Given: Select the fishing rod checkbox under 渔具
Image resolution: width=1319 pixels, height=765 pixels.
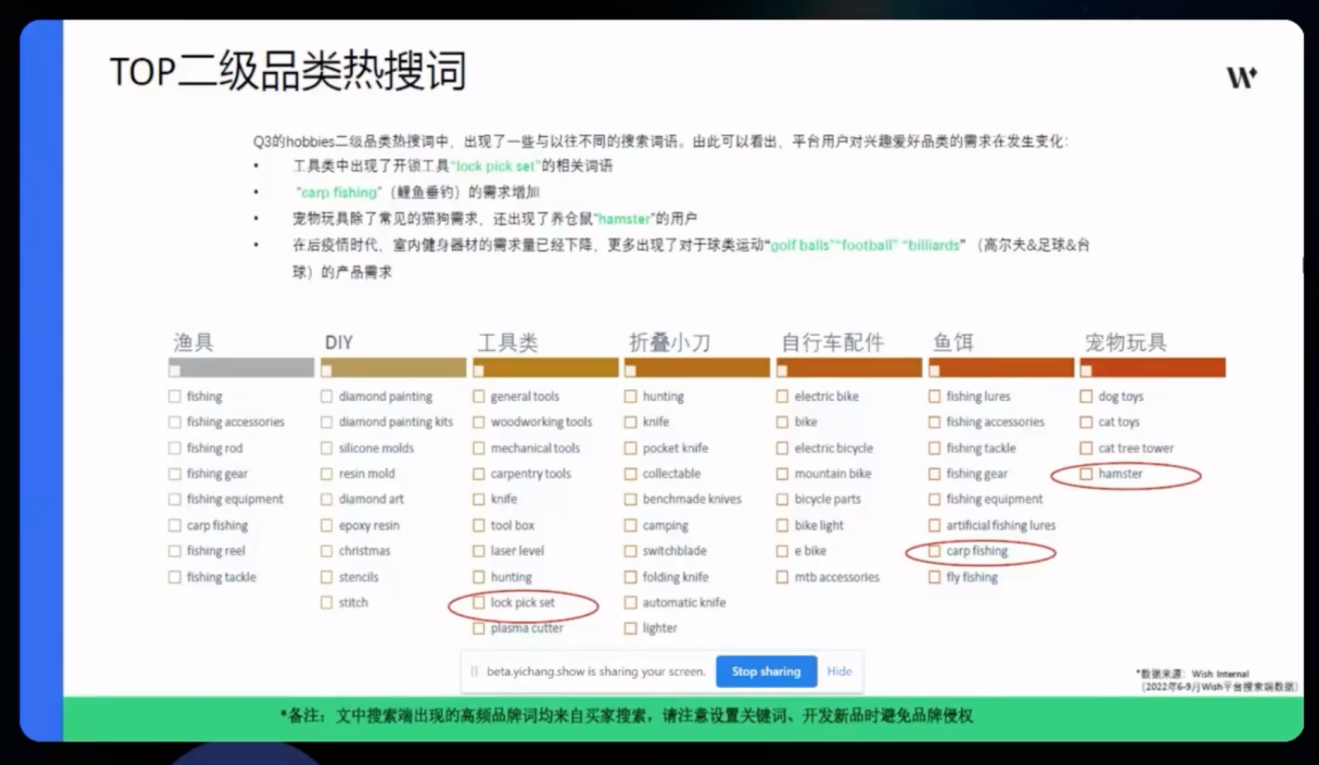Looking at the screenshot, I should pyautogui.click(x=174, y=448).
